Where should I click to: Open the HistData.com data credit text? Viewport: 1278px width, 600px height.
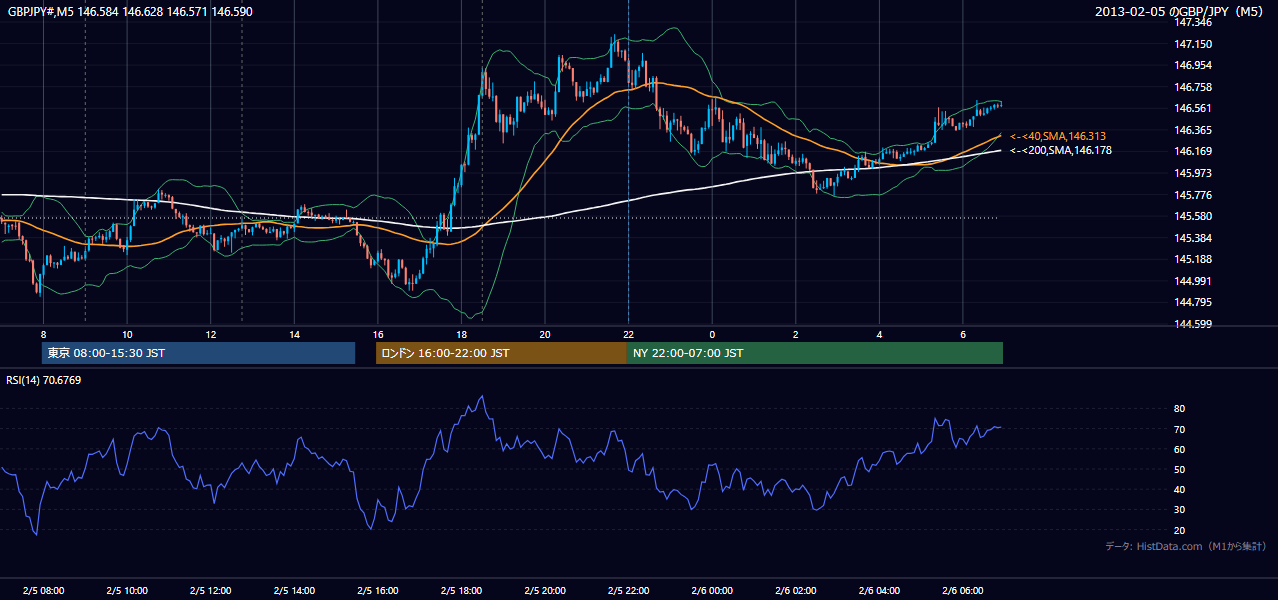(x=1186, y=546)
